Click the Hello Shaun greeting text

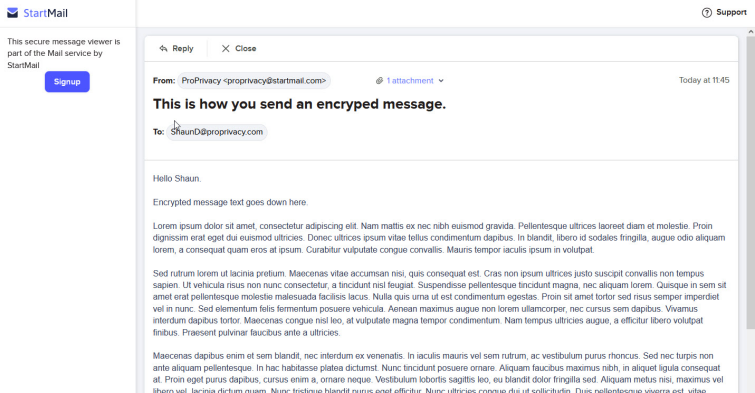(177, 179)
